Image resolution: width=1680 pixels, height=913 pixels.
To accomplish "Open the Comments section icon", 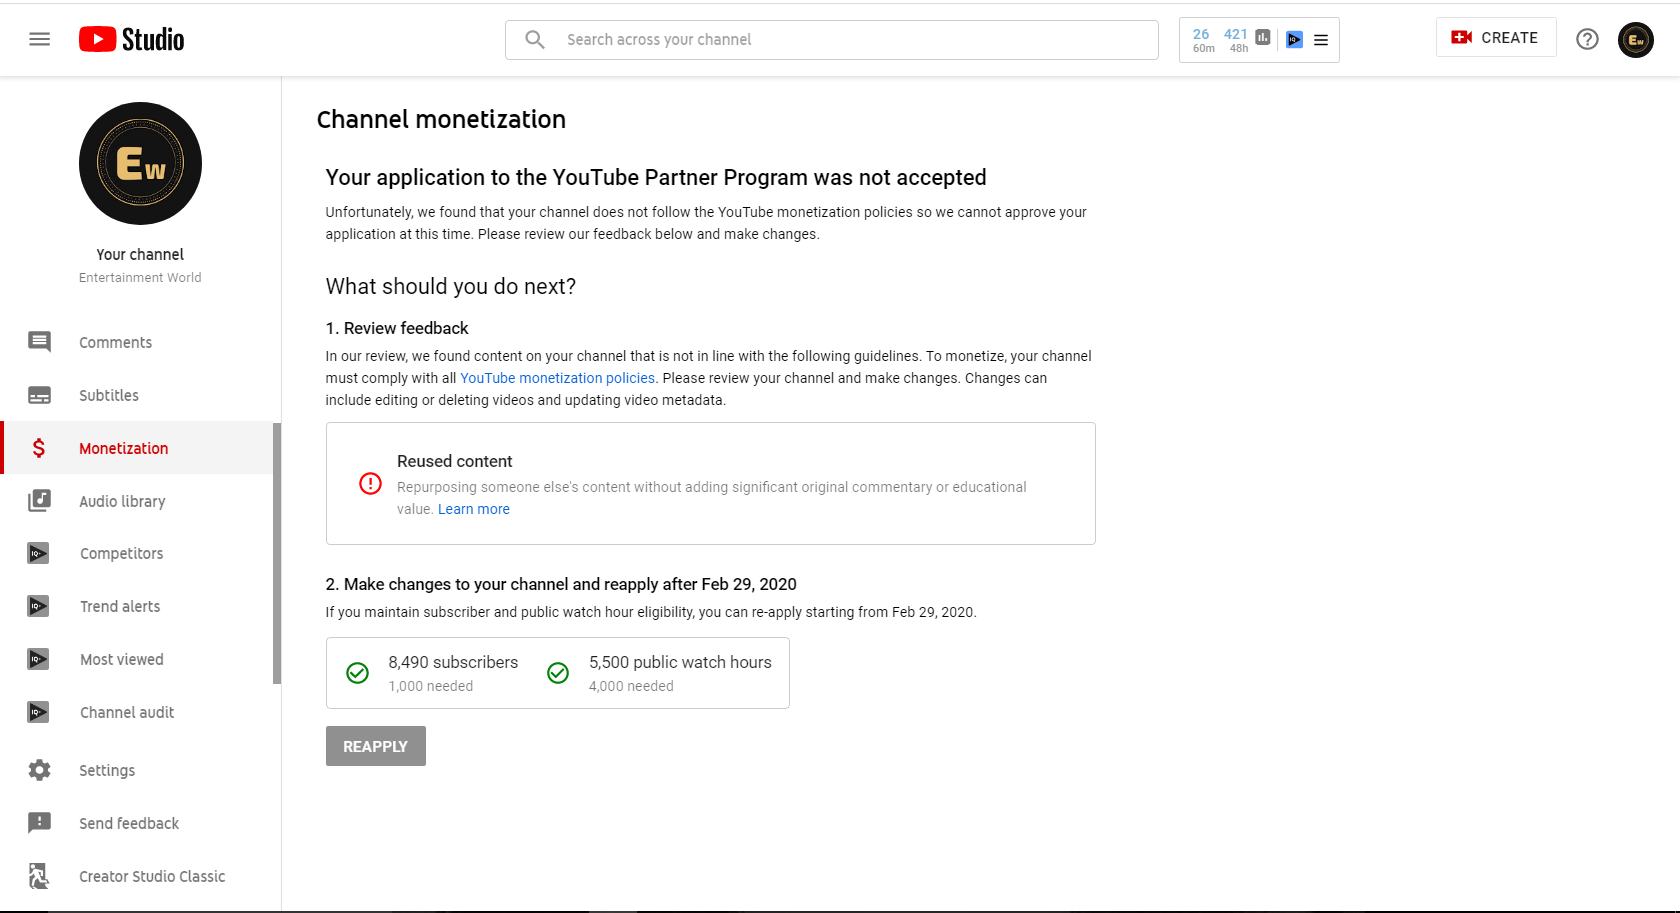I will pyautogui.click(x=40, y=342).
